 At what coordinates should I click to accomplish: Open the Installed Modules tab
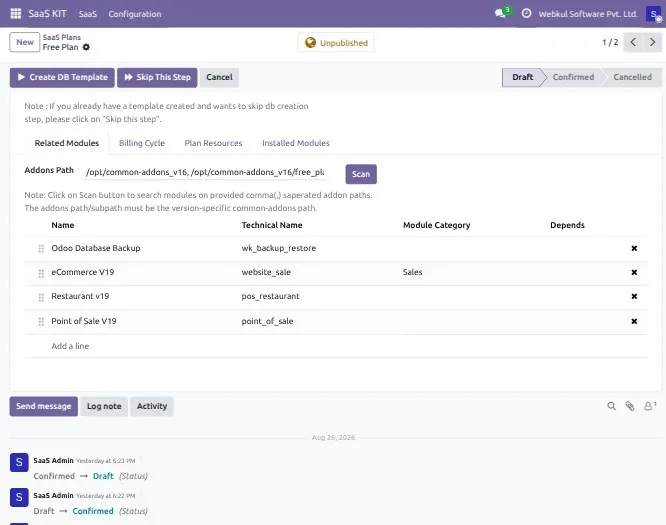point(296,143)
